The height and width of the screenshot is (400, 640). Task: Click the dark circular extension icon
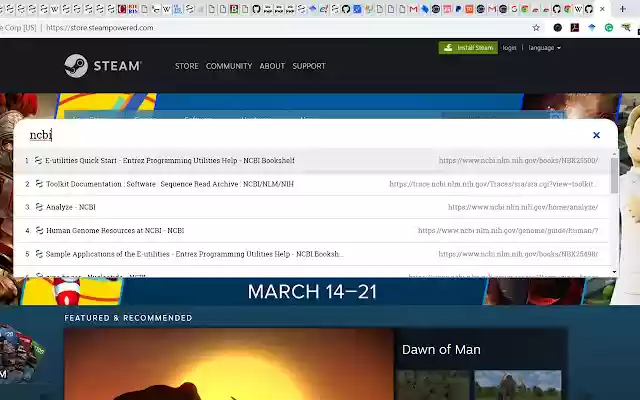[x=558, y=28]
